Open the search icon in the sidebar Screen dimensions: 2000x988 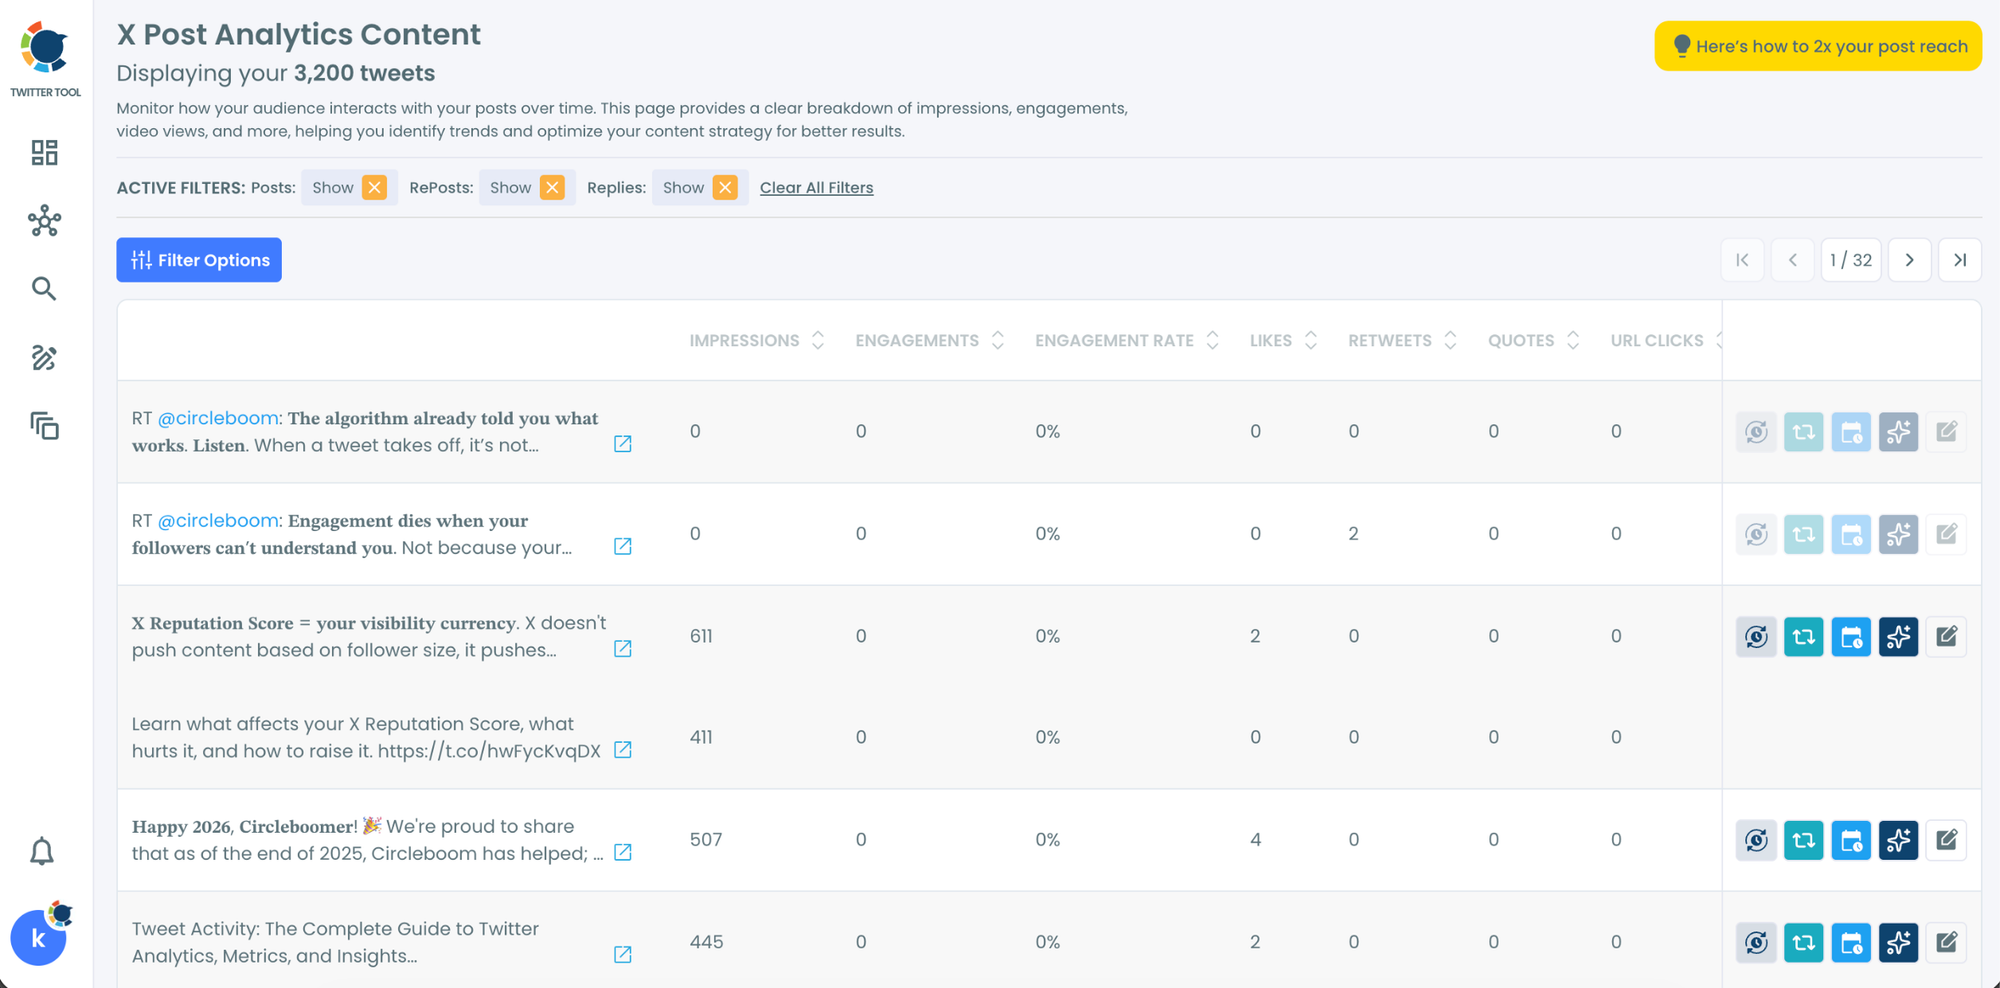click(x=44, y=289)
